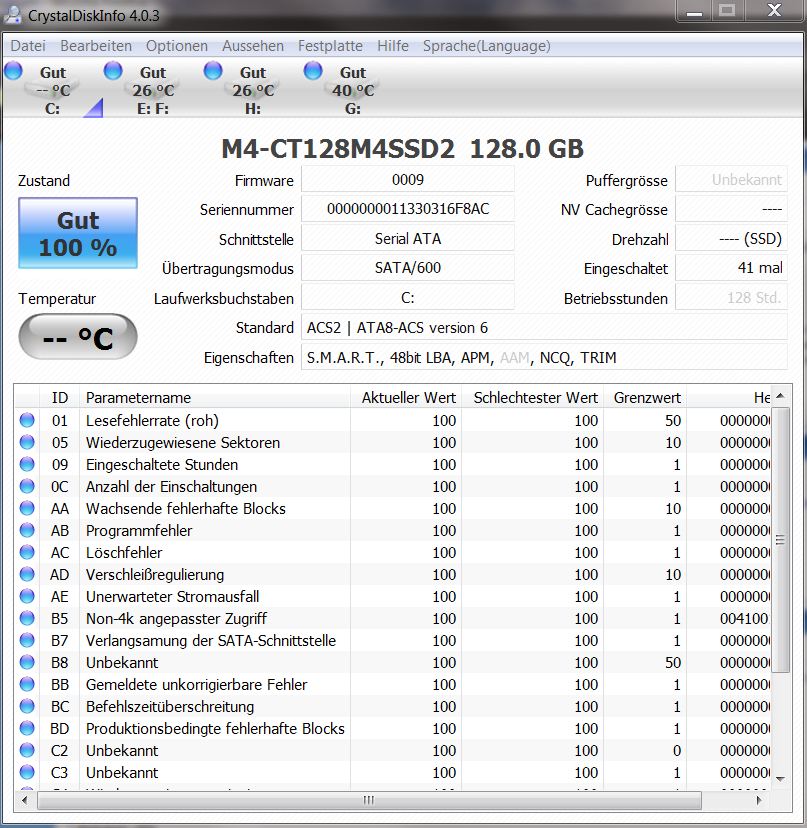The width and height of the screenshot is (807, 828).
Task: Select the C: drive health icon
Action: [x=13, y=70]
